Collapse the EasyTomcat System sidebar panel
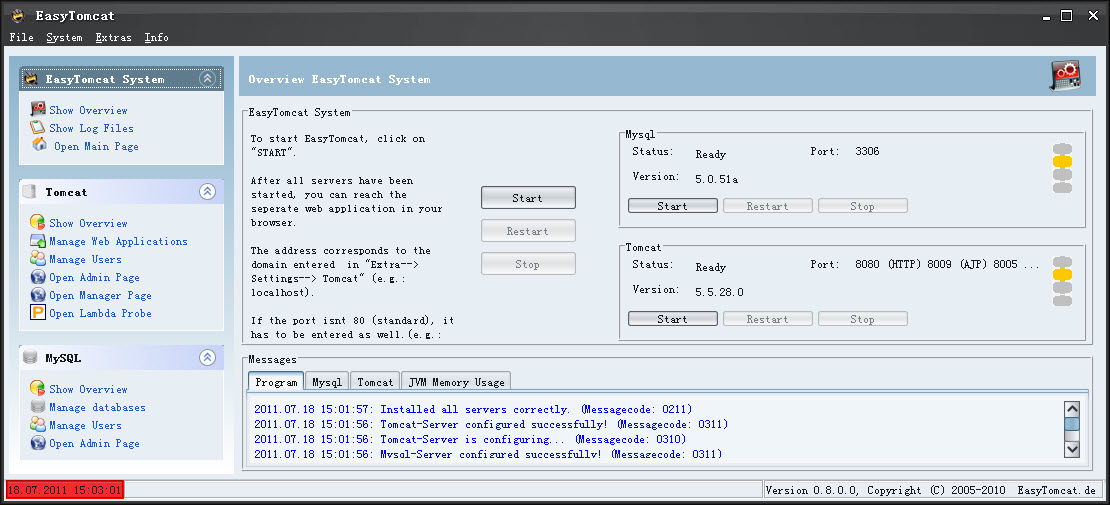The image size is (1110, 505). [207, 79]
